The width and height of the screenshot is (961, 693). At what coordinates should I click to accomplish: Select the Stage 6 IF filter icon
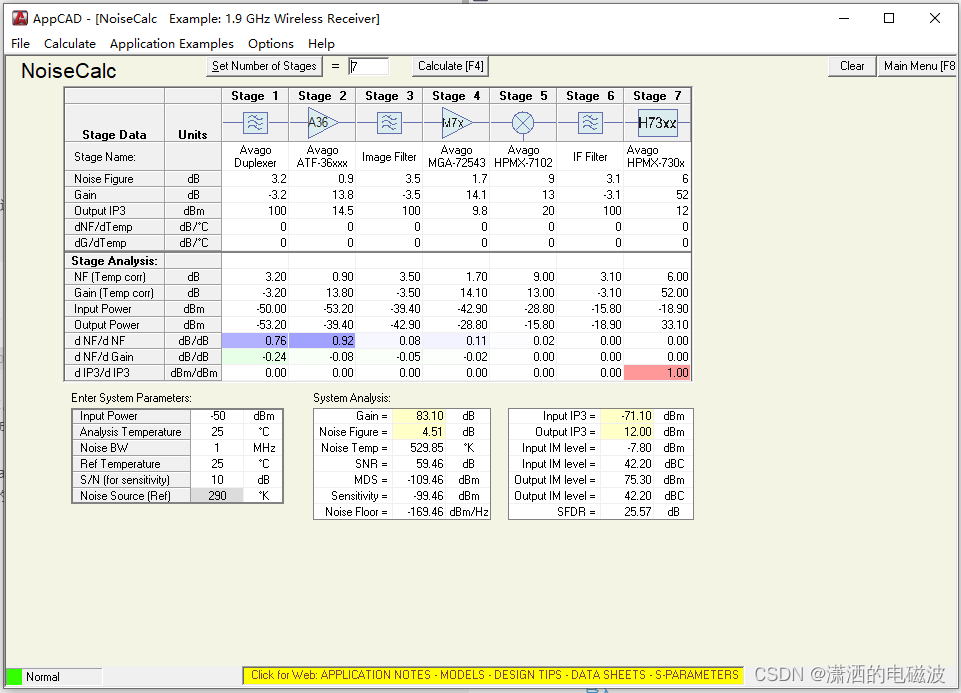590,123
